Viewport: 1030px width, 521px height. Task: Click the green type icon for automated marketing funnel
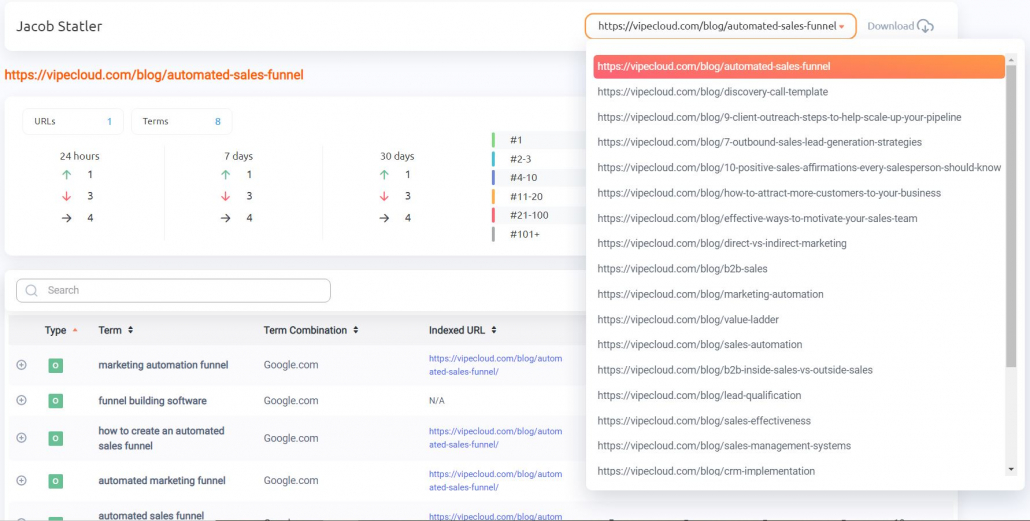click(56, 481)
